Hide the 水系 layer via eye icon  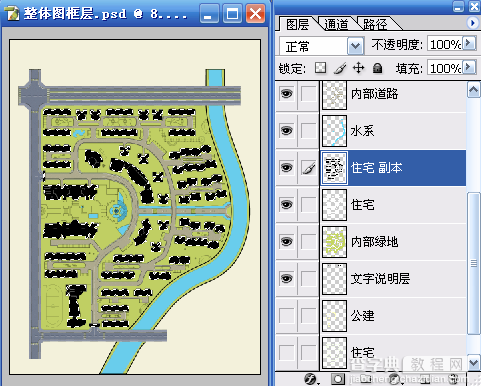(x=286, y=131)
